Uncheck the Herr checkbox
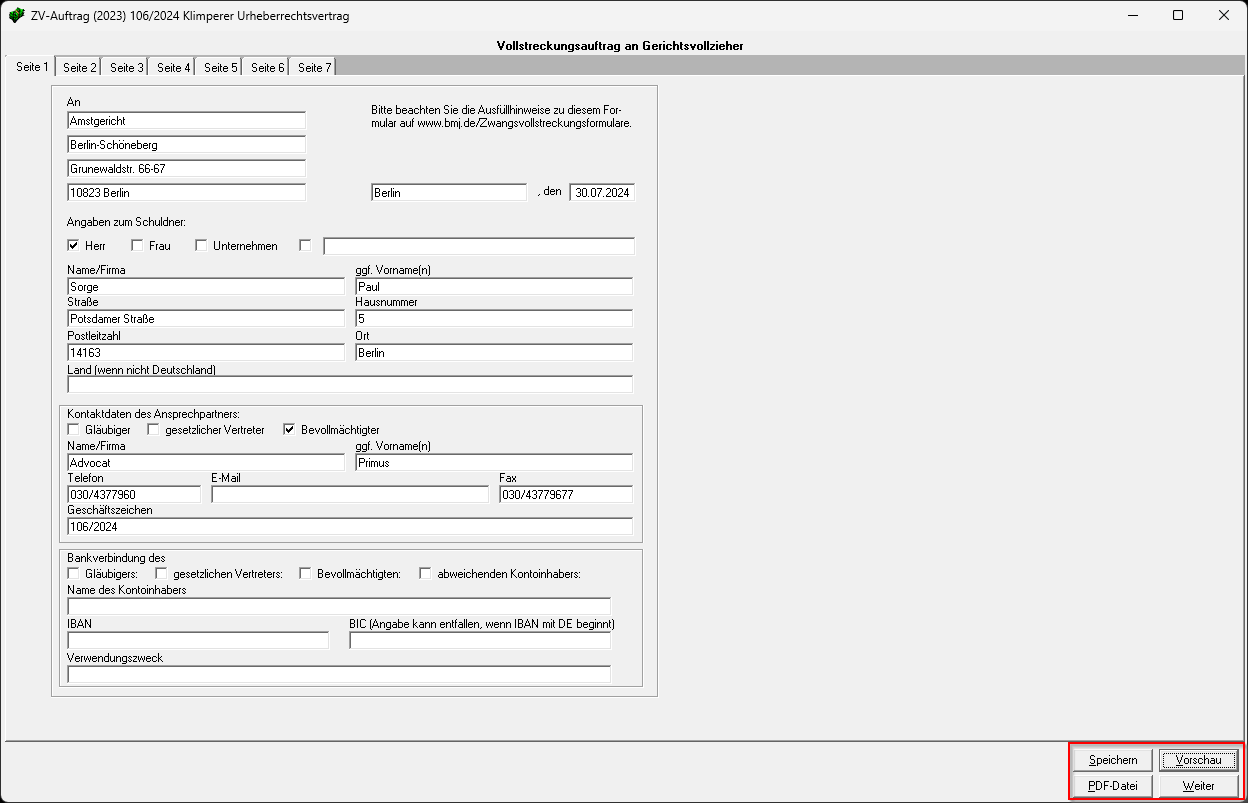This screenshot has width=1248, height=803. 73,246
